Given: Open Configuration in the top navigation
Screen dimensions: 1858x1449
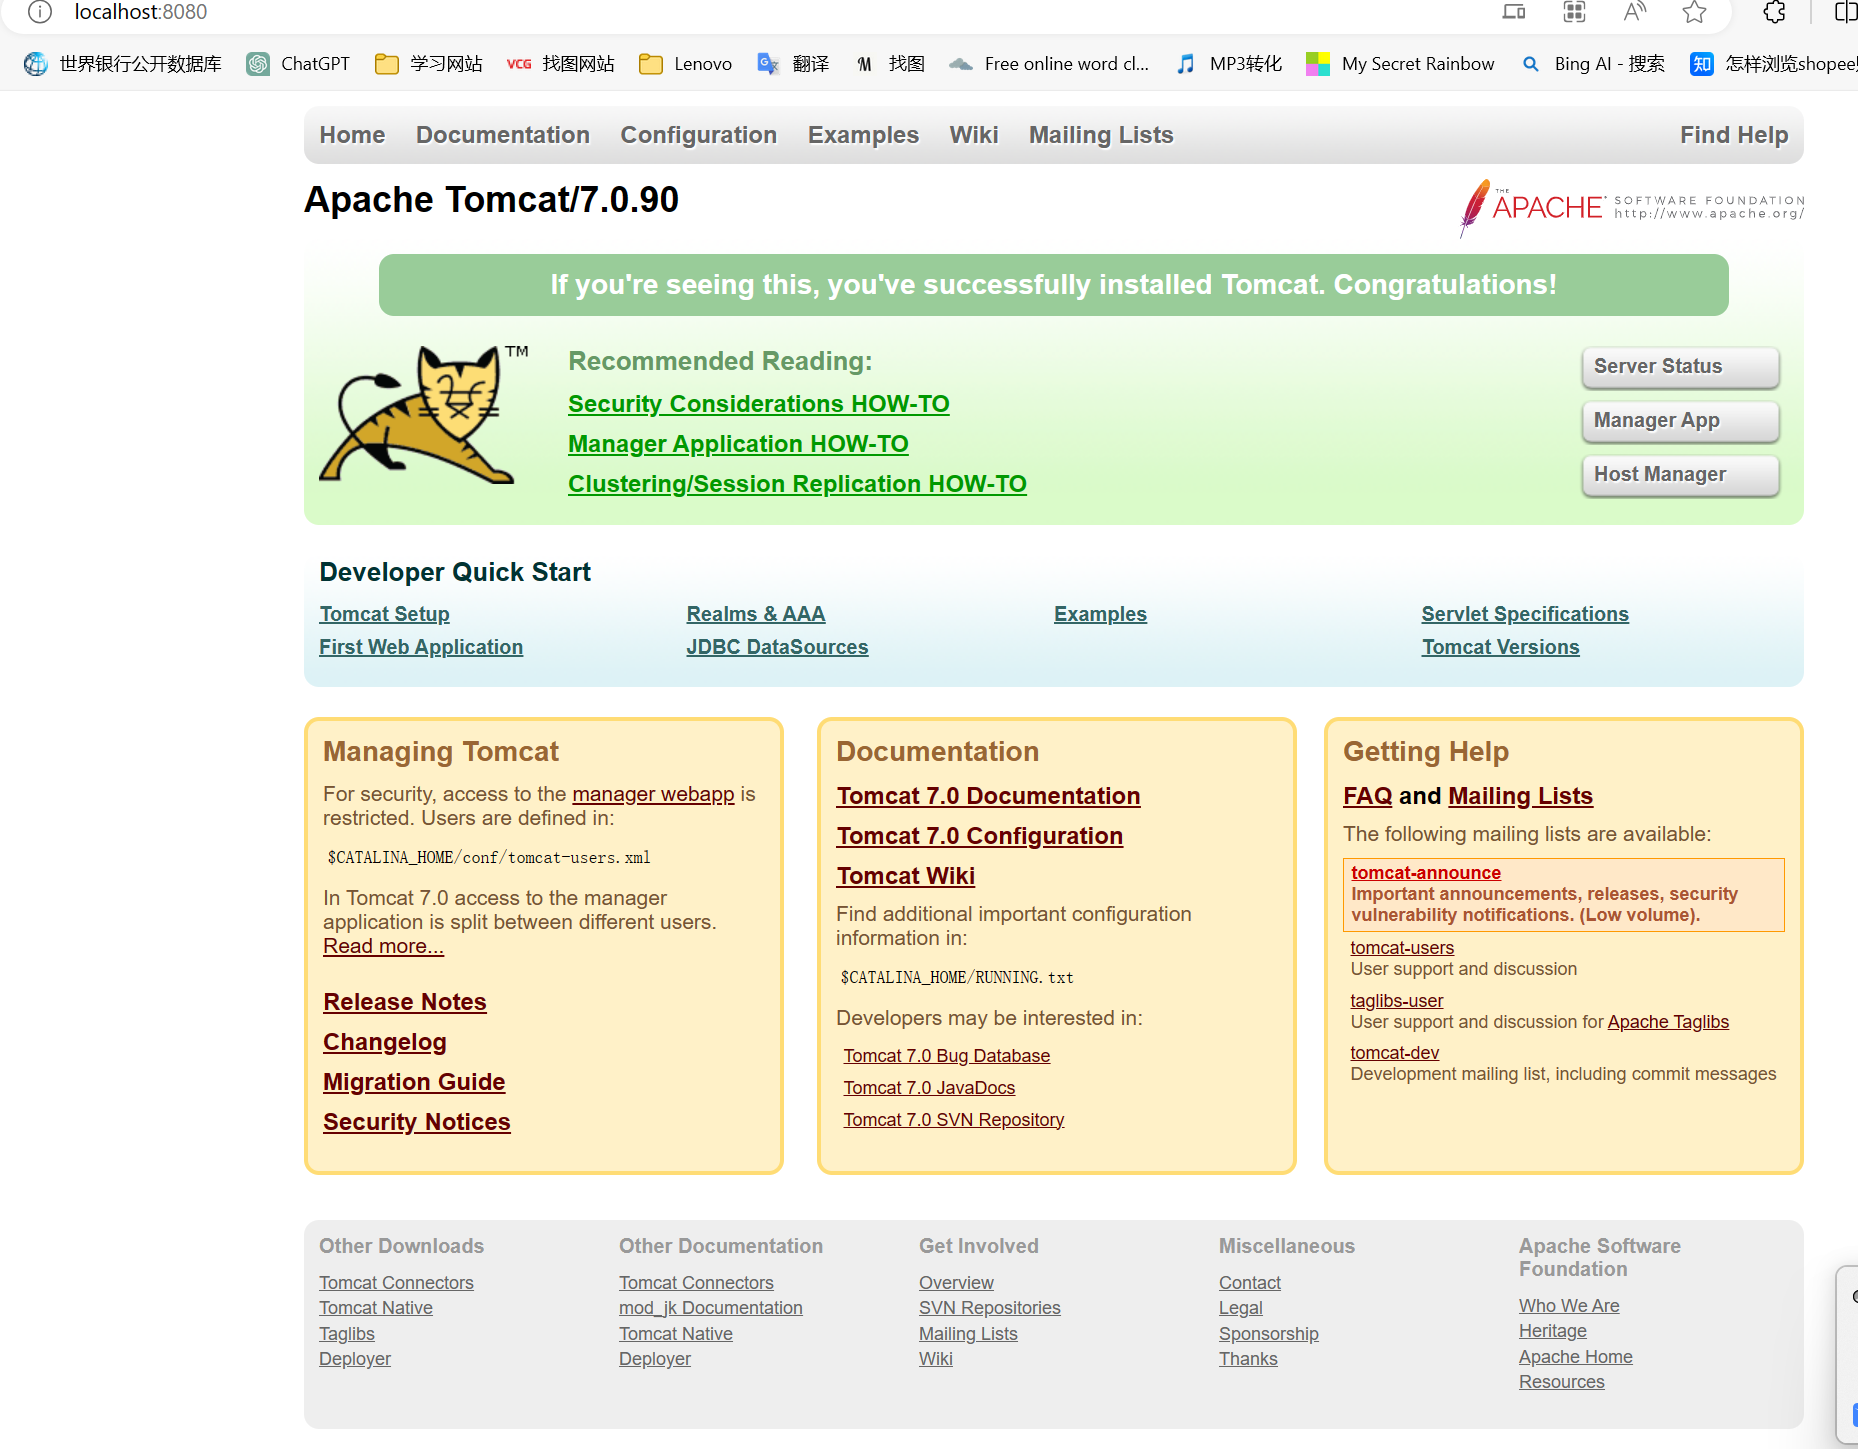Looking at the screenshot, I should [698, 135].
